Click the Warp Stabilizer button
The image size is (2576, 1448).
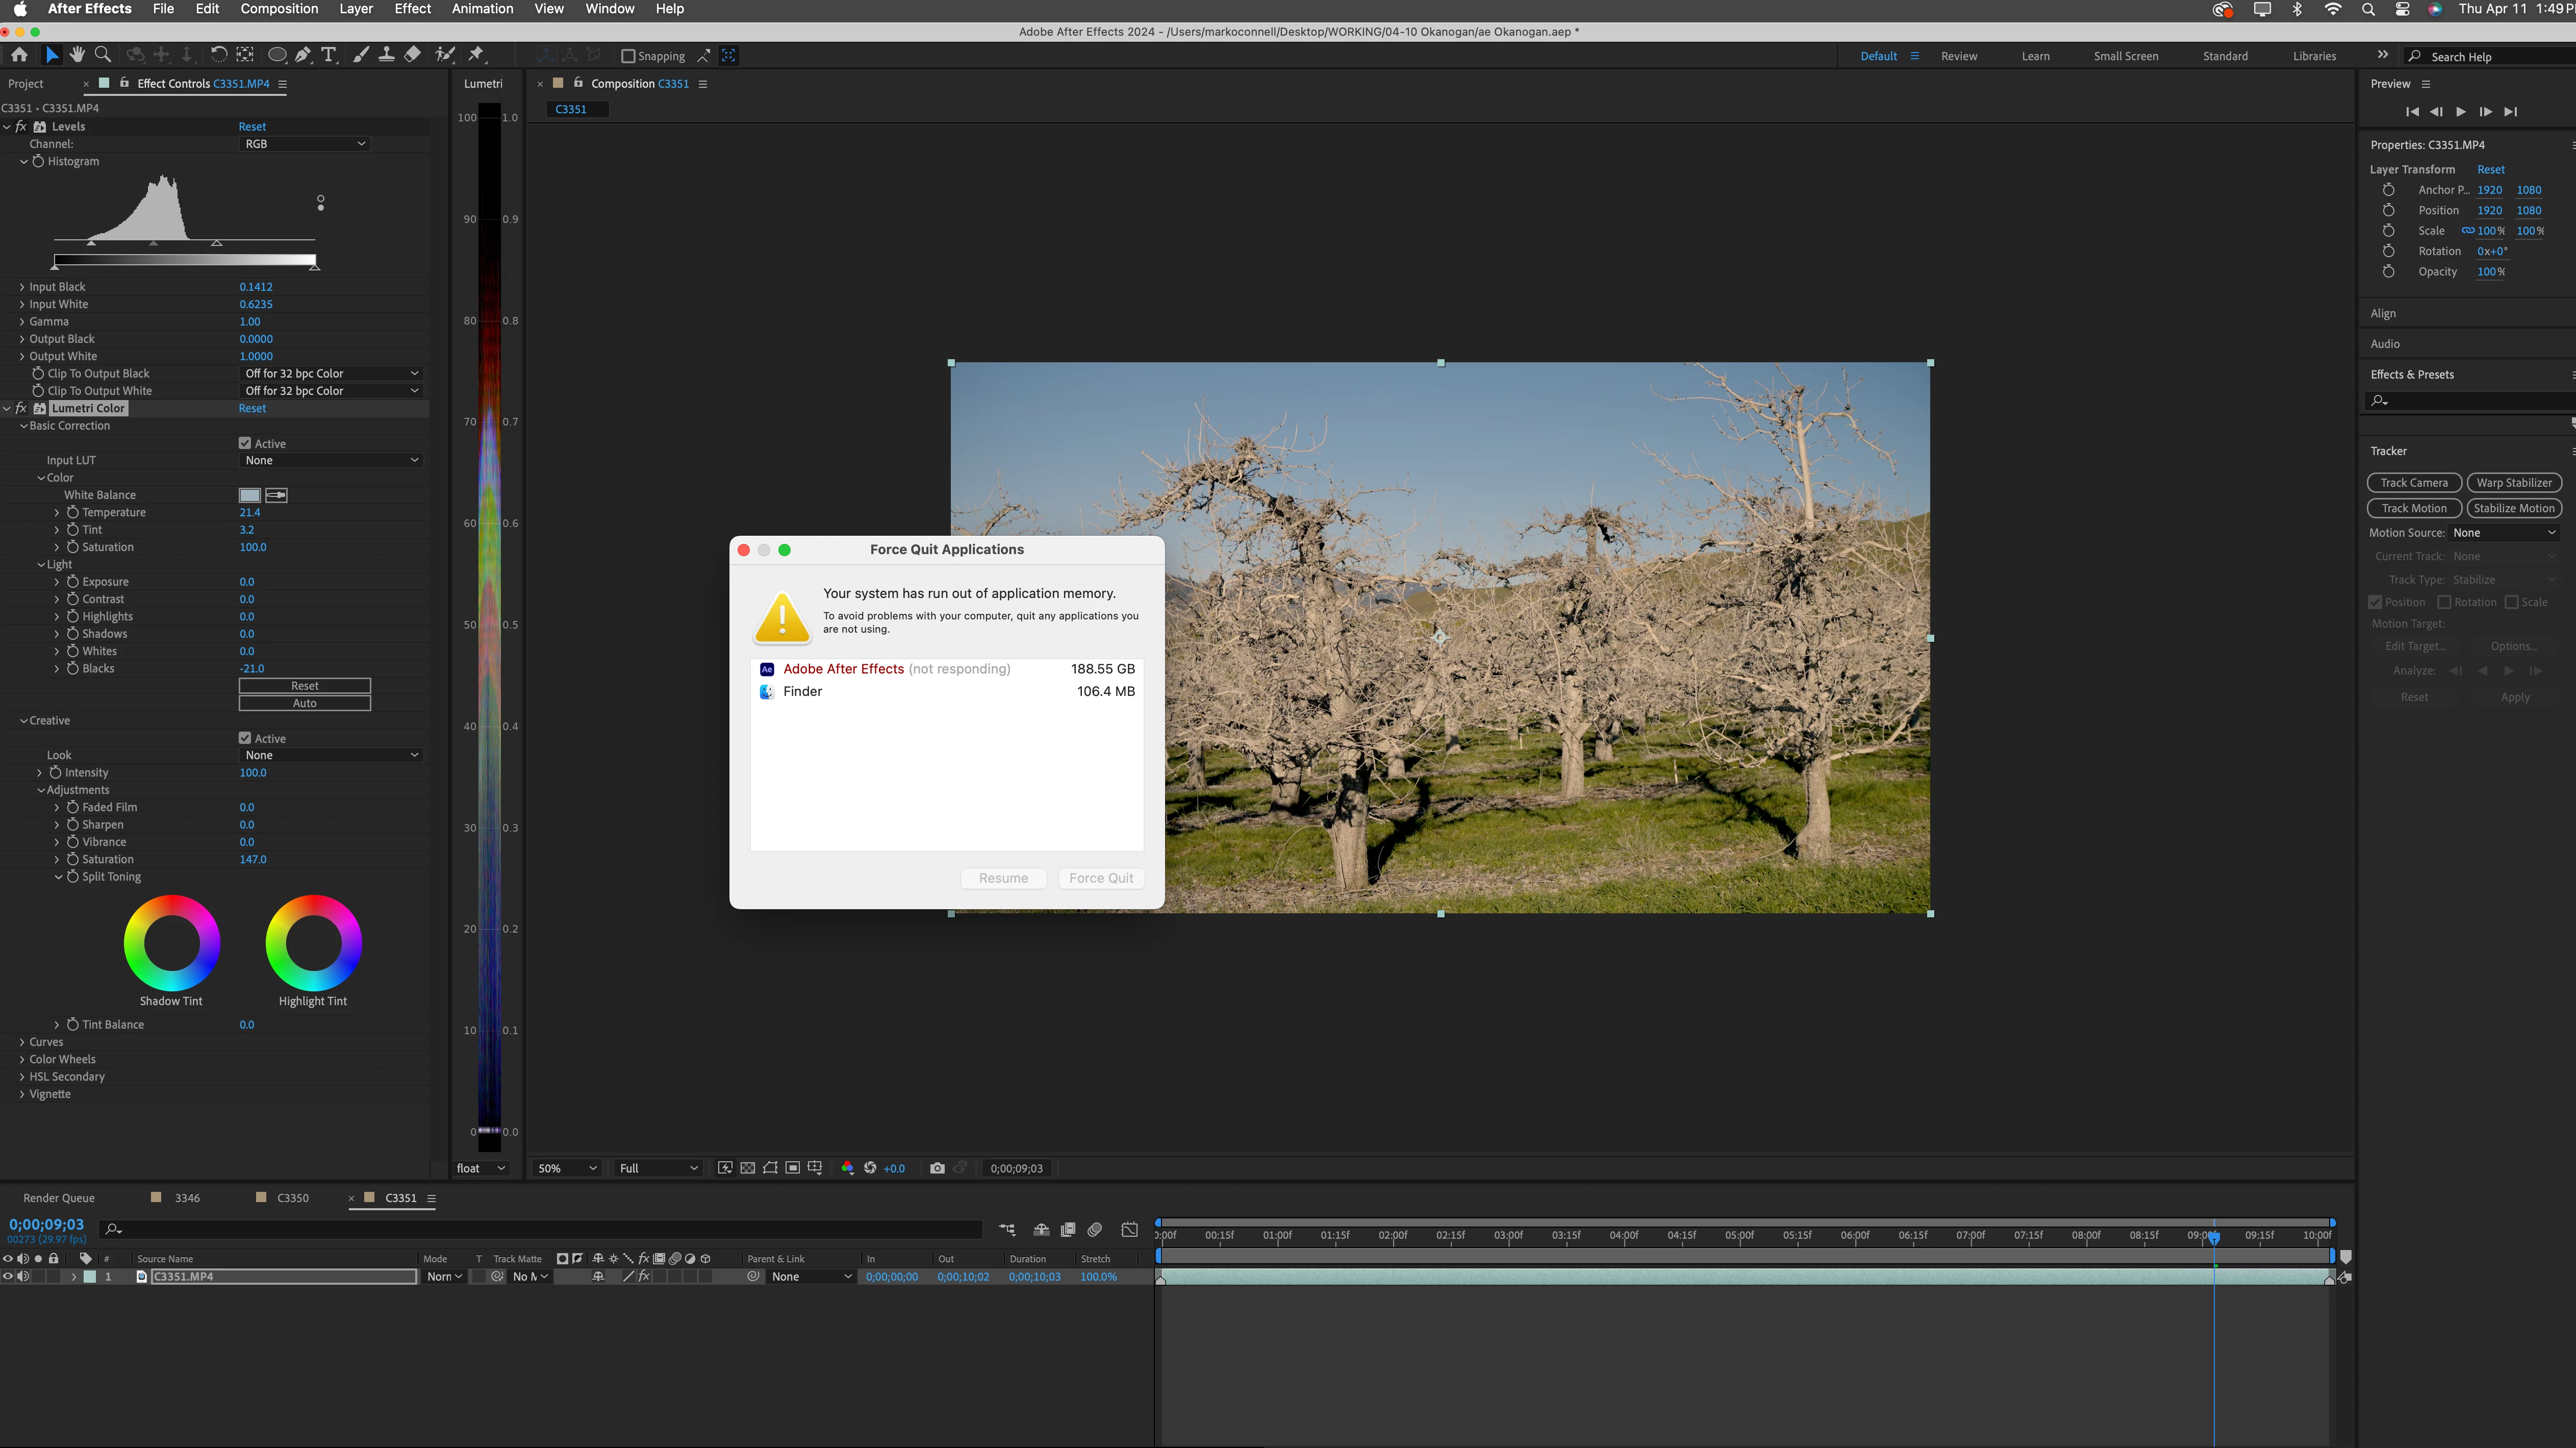tap(2513, 483)
